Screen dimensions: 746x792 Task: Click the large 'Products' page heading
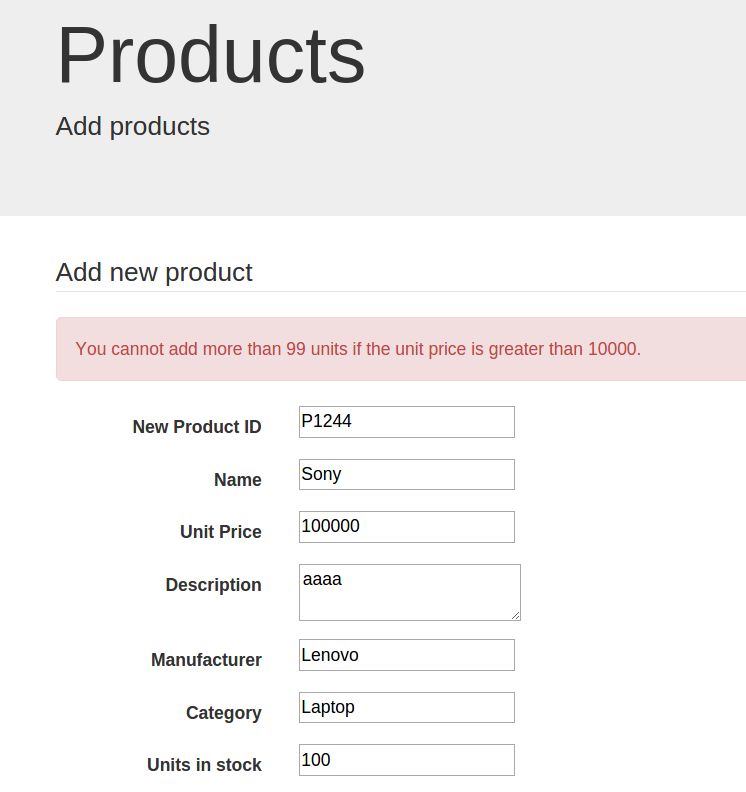[211, 54]
